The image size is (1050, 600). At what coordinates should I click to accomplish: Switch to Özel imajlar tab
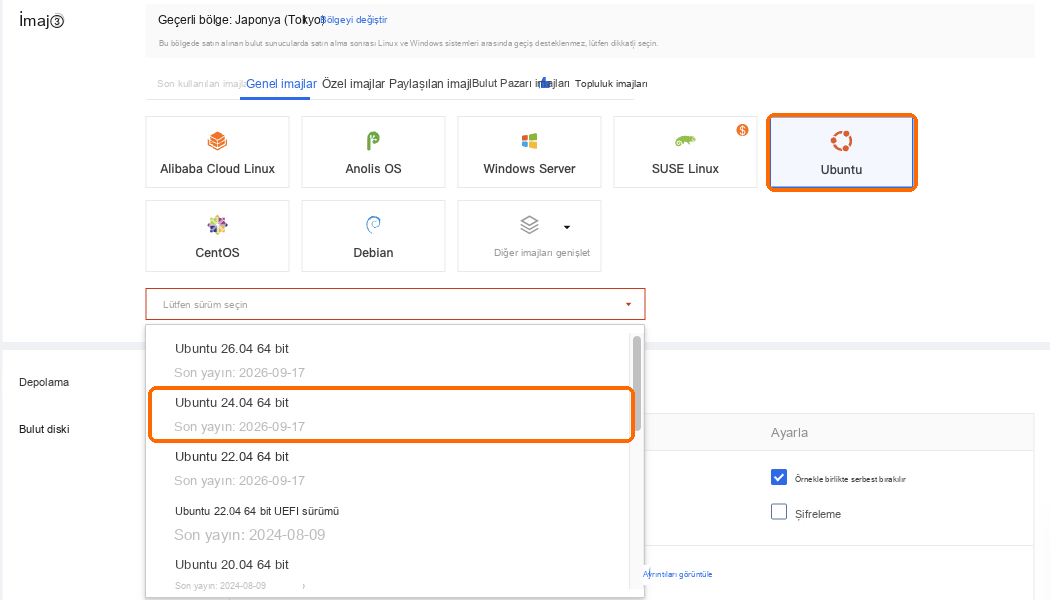click(x=354, y=84)
